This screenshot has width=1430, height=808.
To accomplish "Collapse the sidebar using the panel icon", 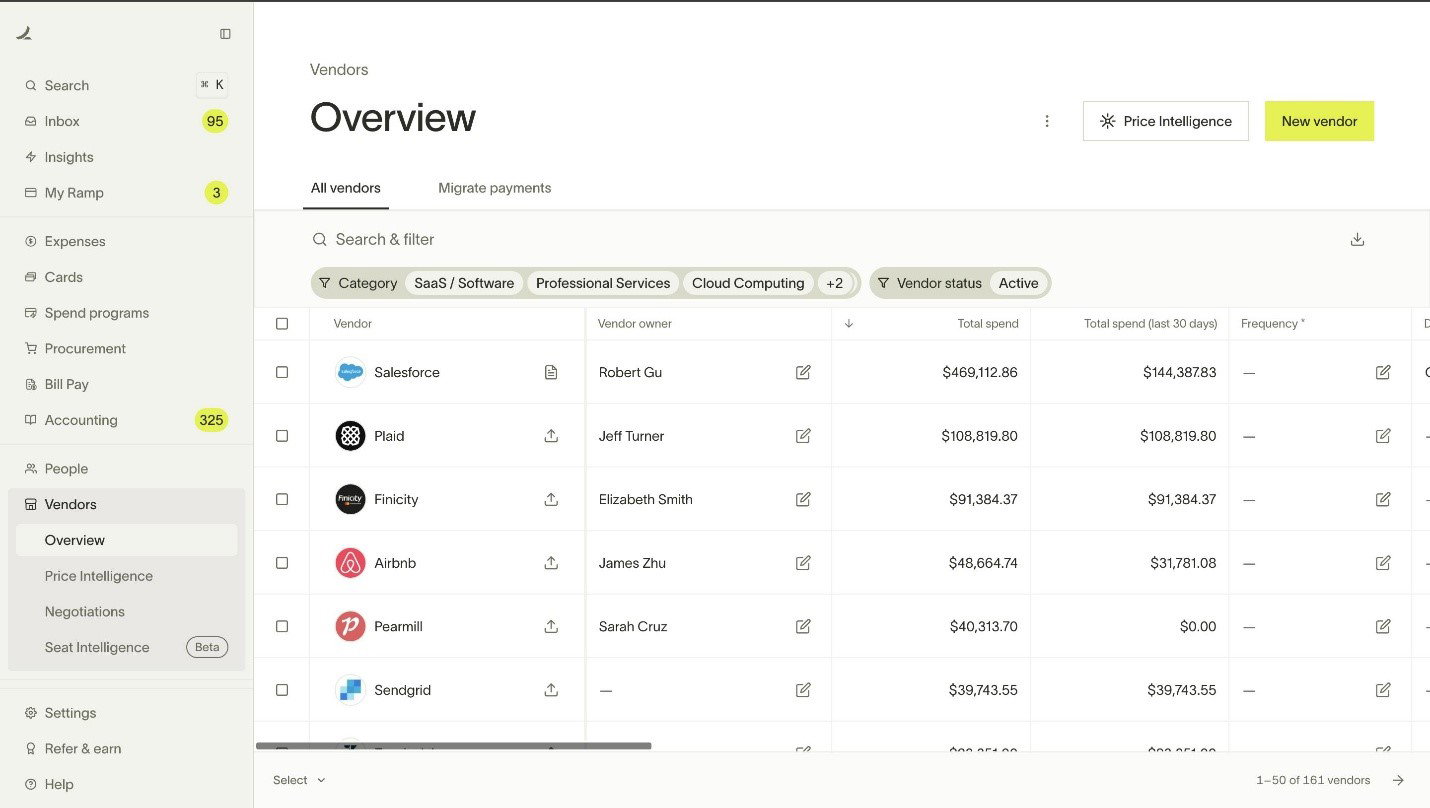I will click(226, 33).
